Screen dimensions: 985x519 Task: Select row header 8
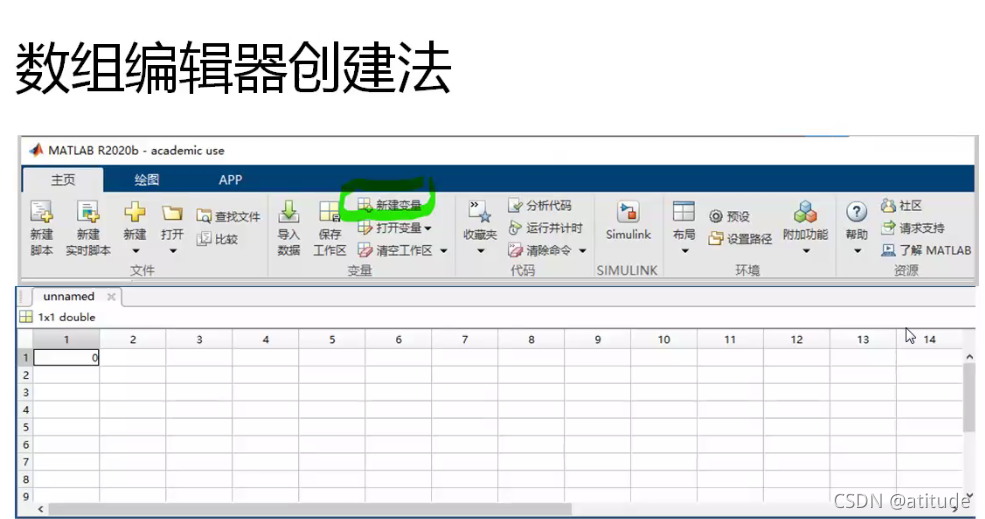(25, 479)
